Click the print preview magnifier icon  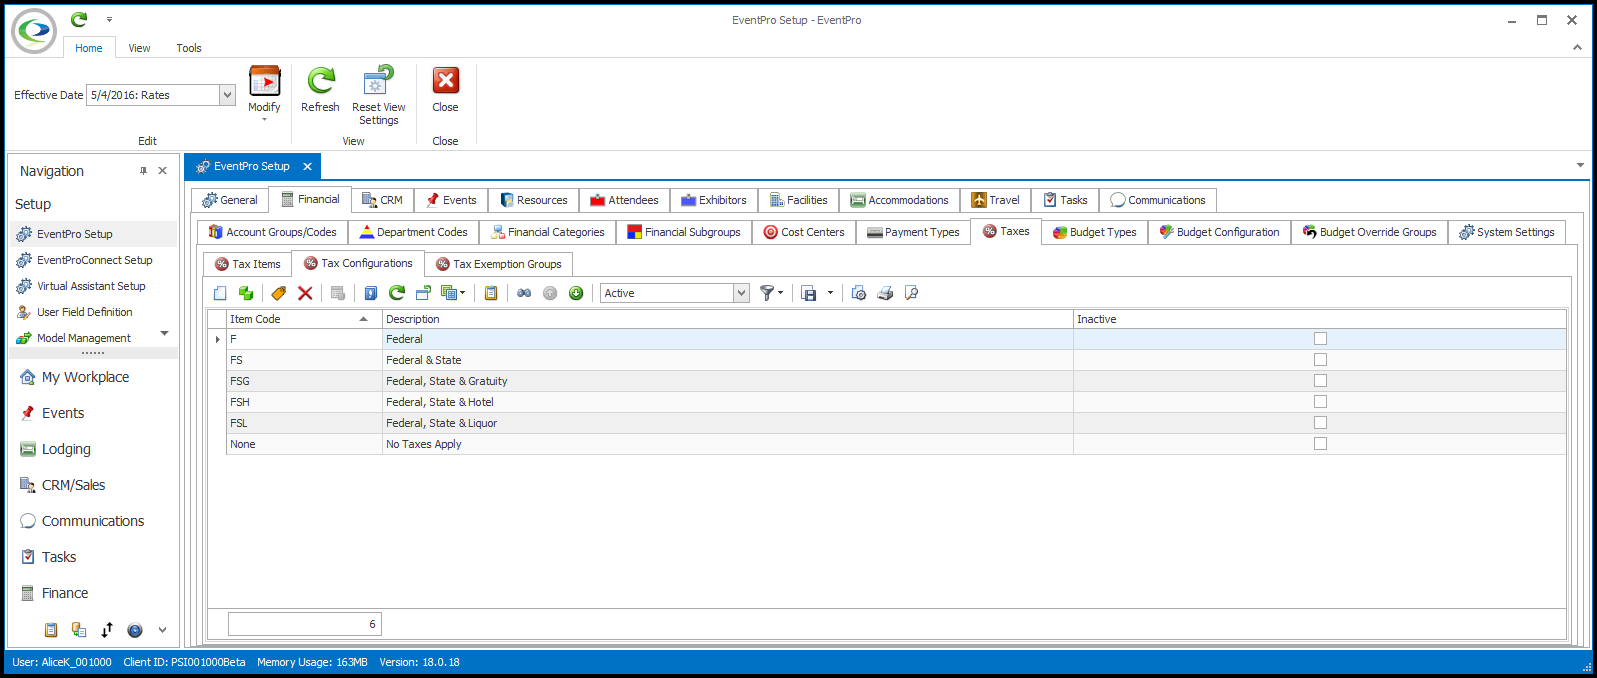click(911, 293)
